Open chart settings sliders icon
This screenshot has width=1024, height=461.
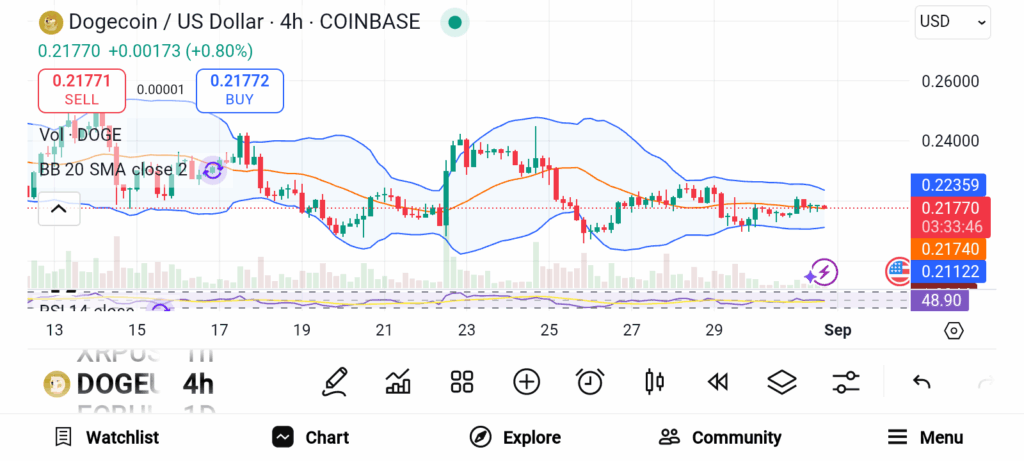pyautogui.click(x=846, y=381)
